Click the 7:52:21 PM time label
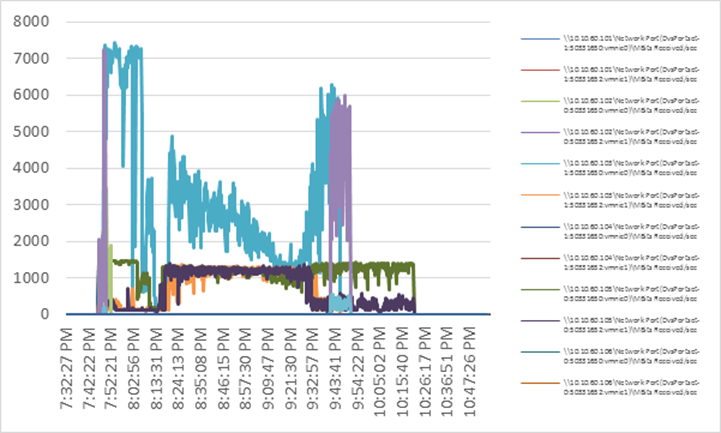 (111, 368)
